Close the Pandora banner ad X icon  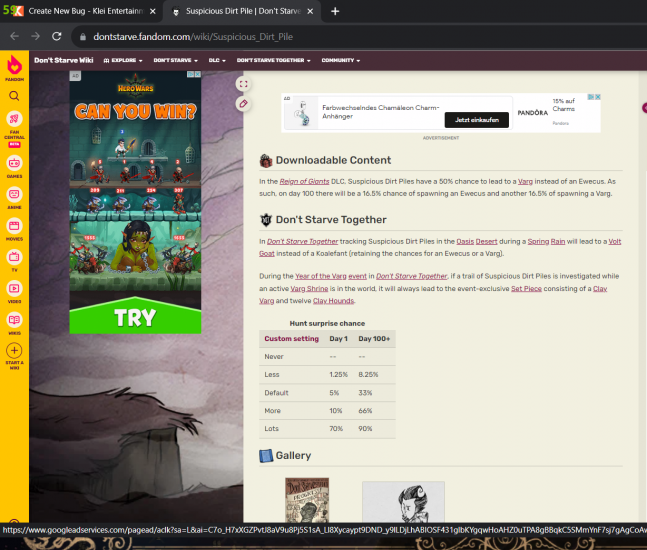point(597,97)
